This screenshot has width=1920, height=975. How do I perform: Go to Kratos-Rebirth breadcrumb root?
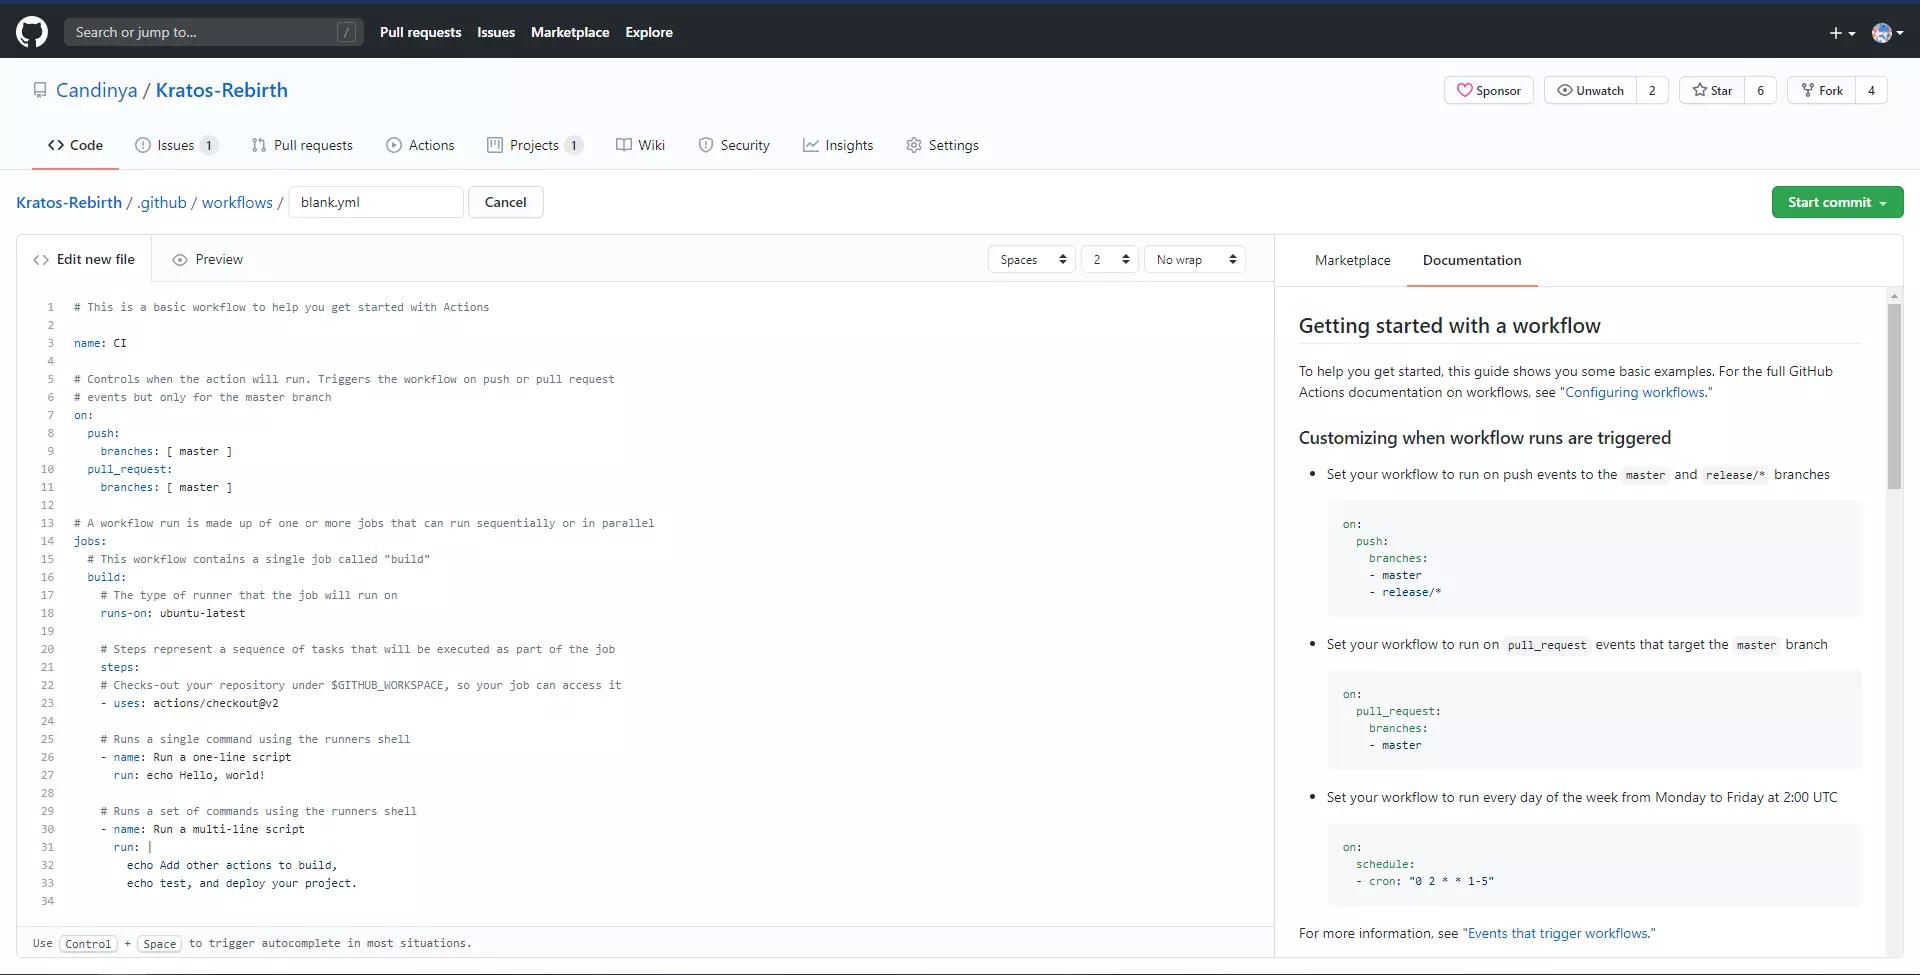(69, 202)
